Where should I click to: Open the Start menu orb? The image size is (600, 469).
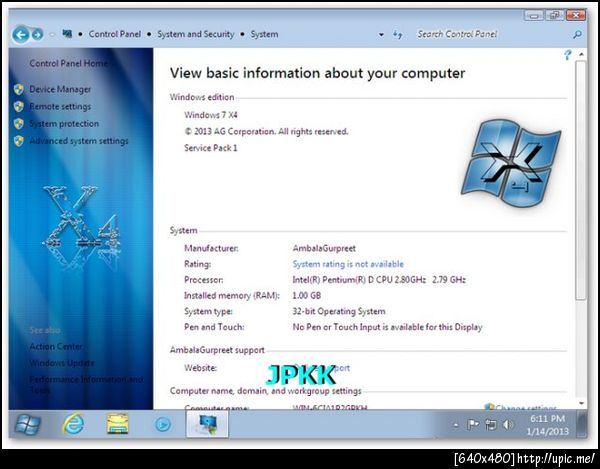click(x=28, y=425)
